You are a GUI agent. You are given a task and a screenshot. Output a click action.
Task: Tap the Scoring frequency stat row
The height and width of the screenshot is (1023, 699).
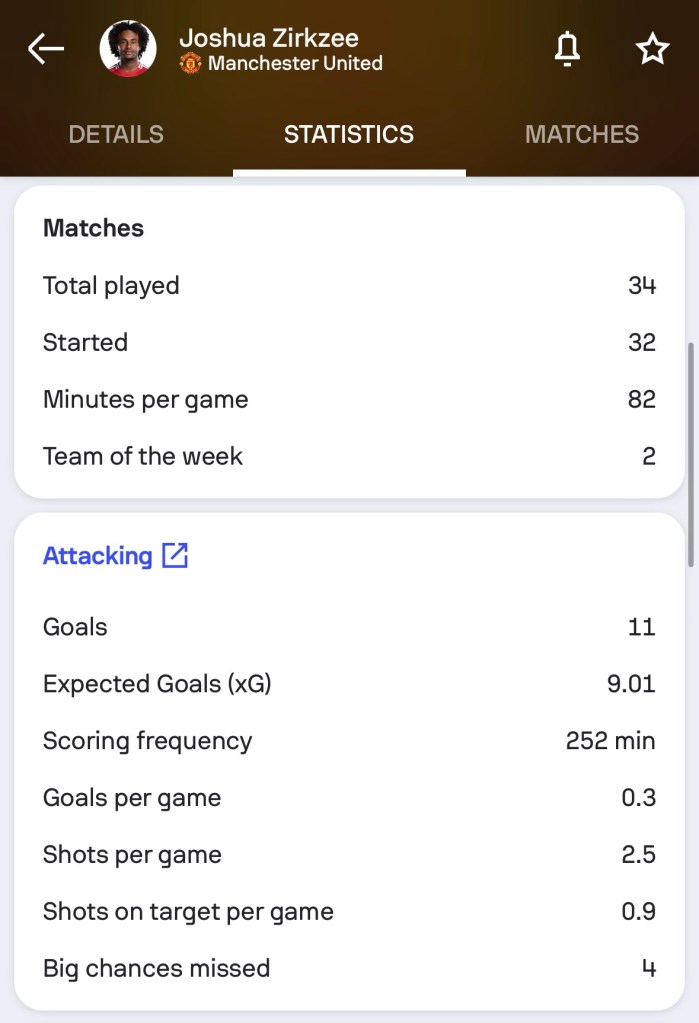[x=349, y=741]
